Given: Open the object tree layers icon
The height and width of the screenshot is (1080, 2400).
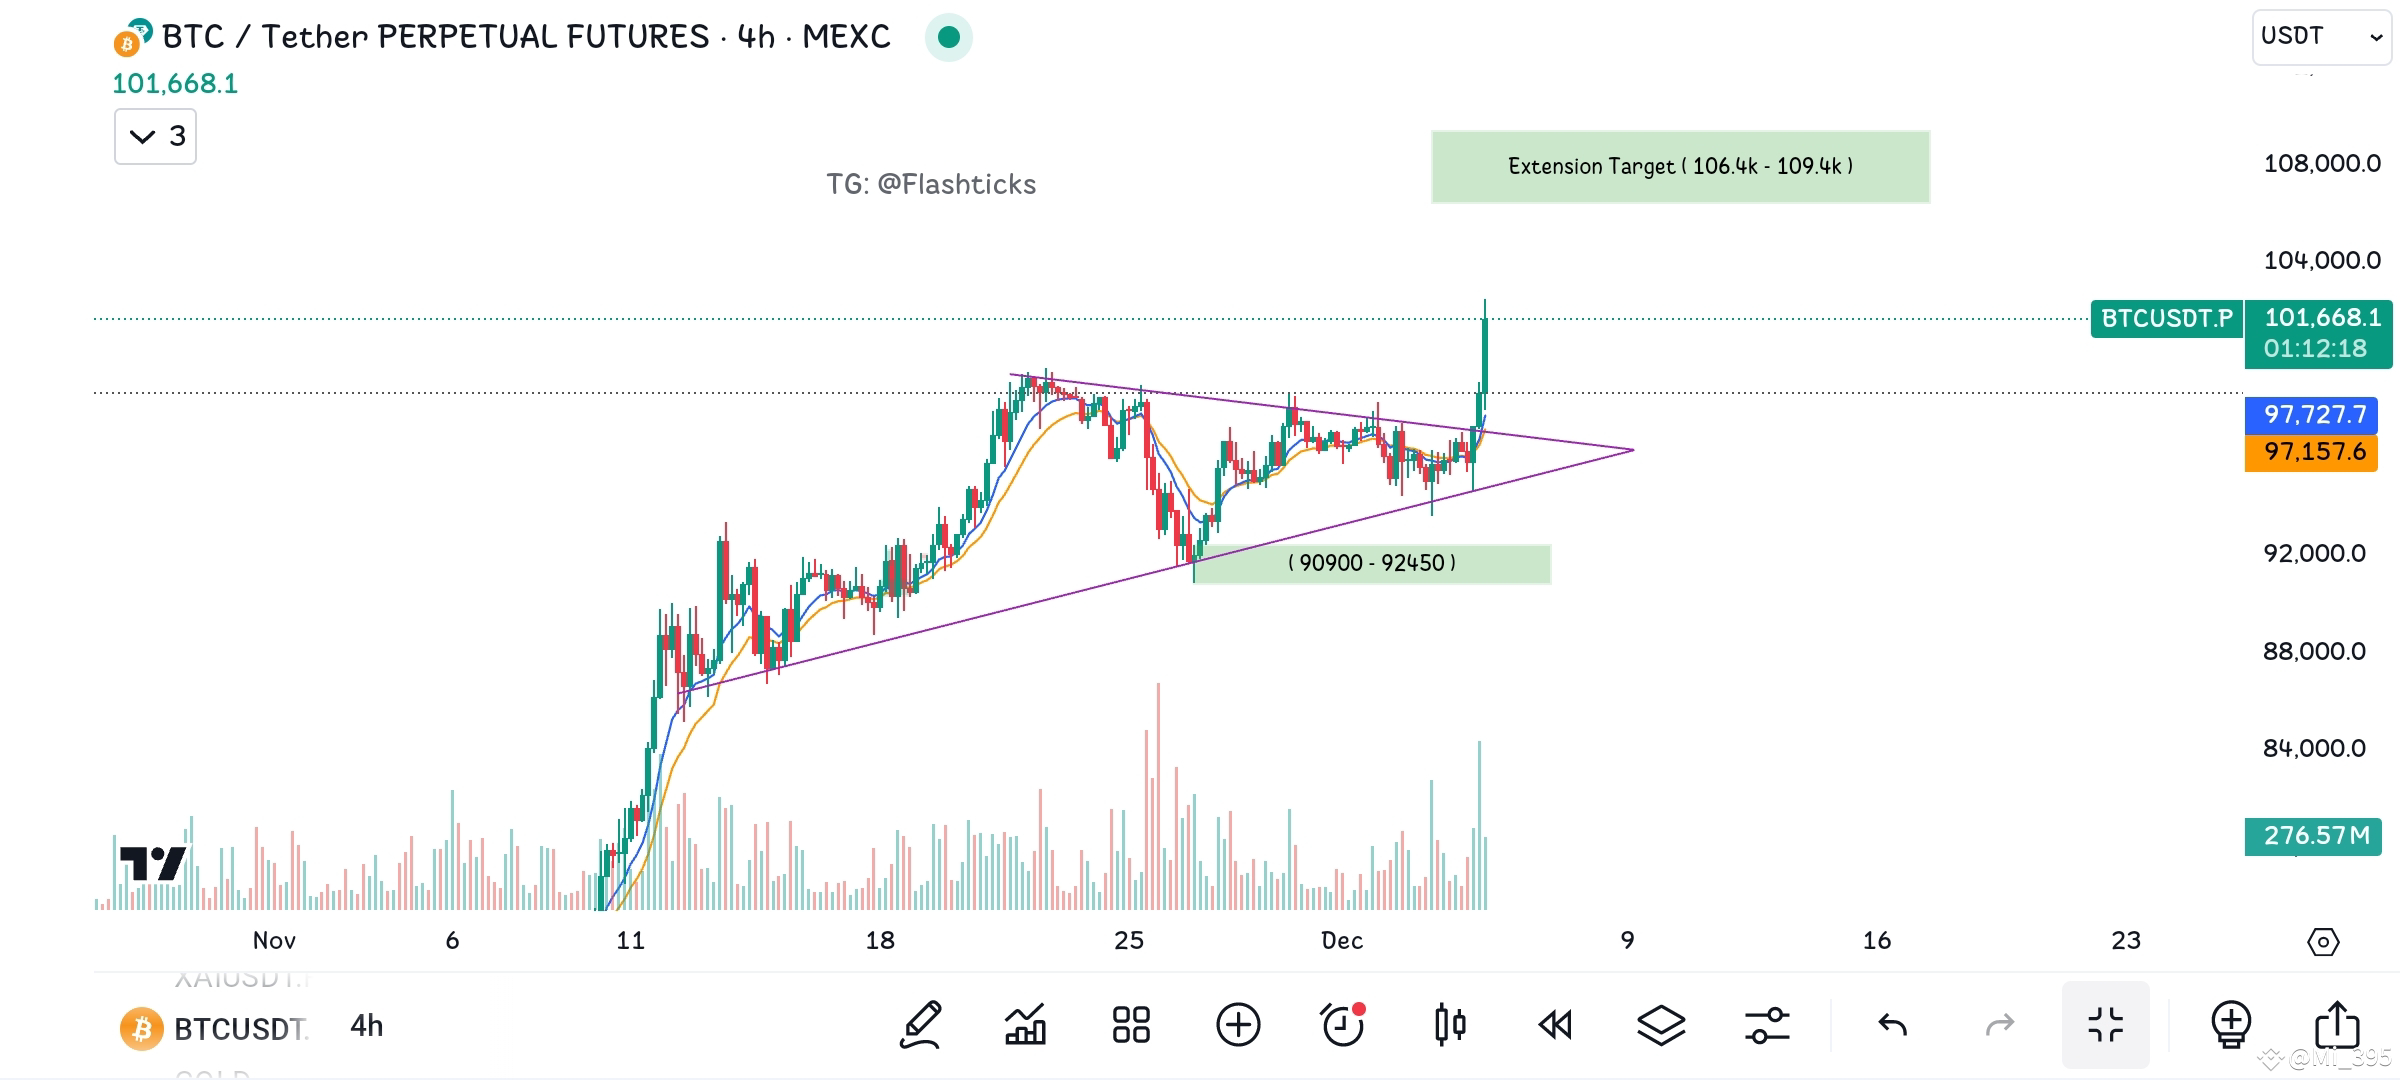Looking at the screenshot, I should pos(1660,1025).
